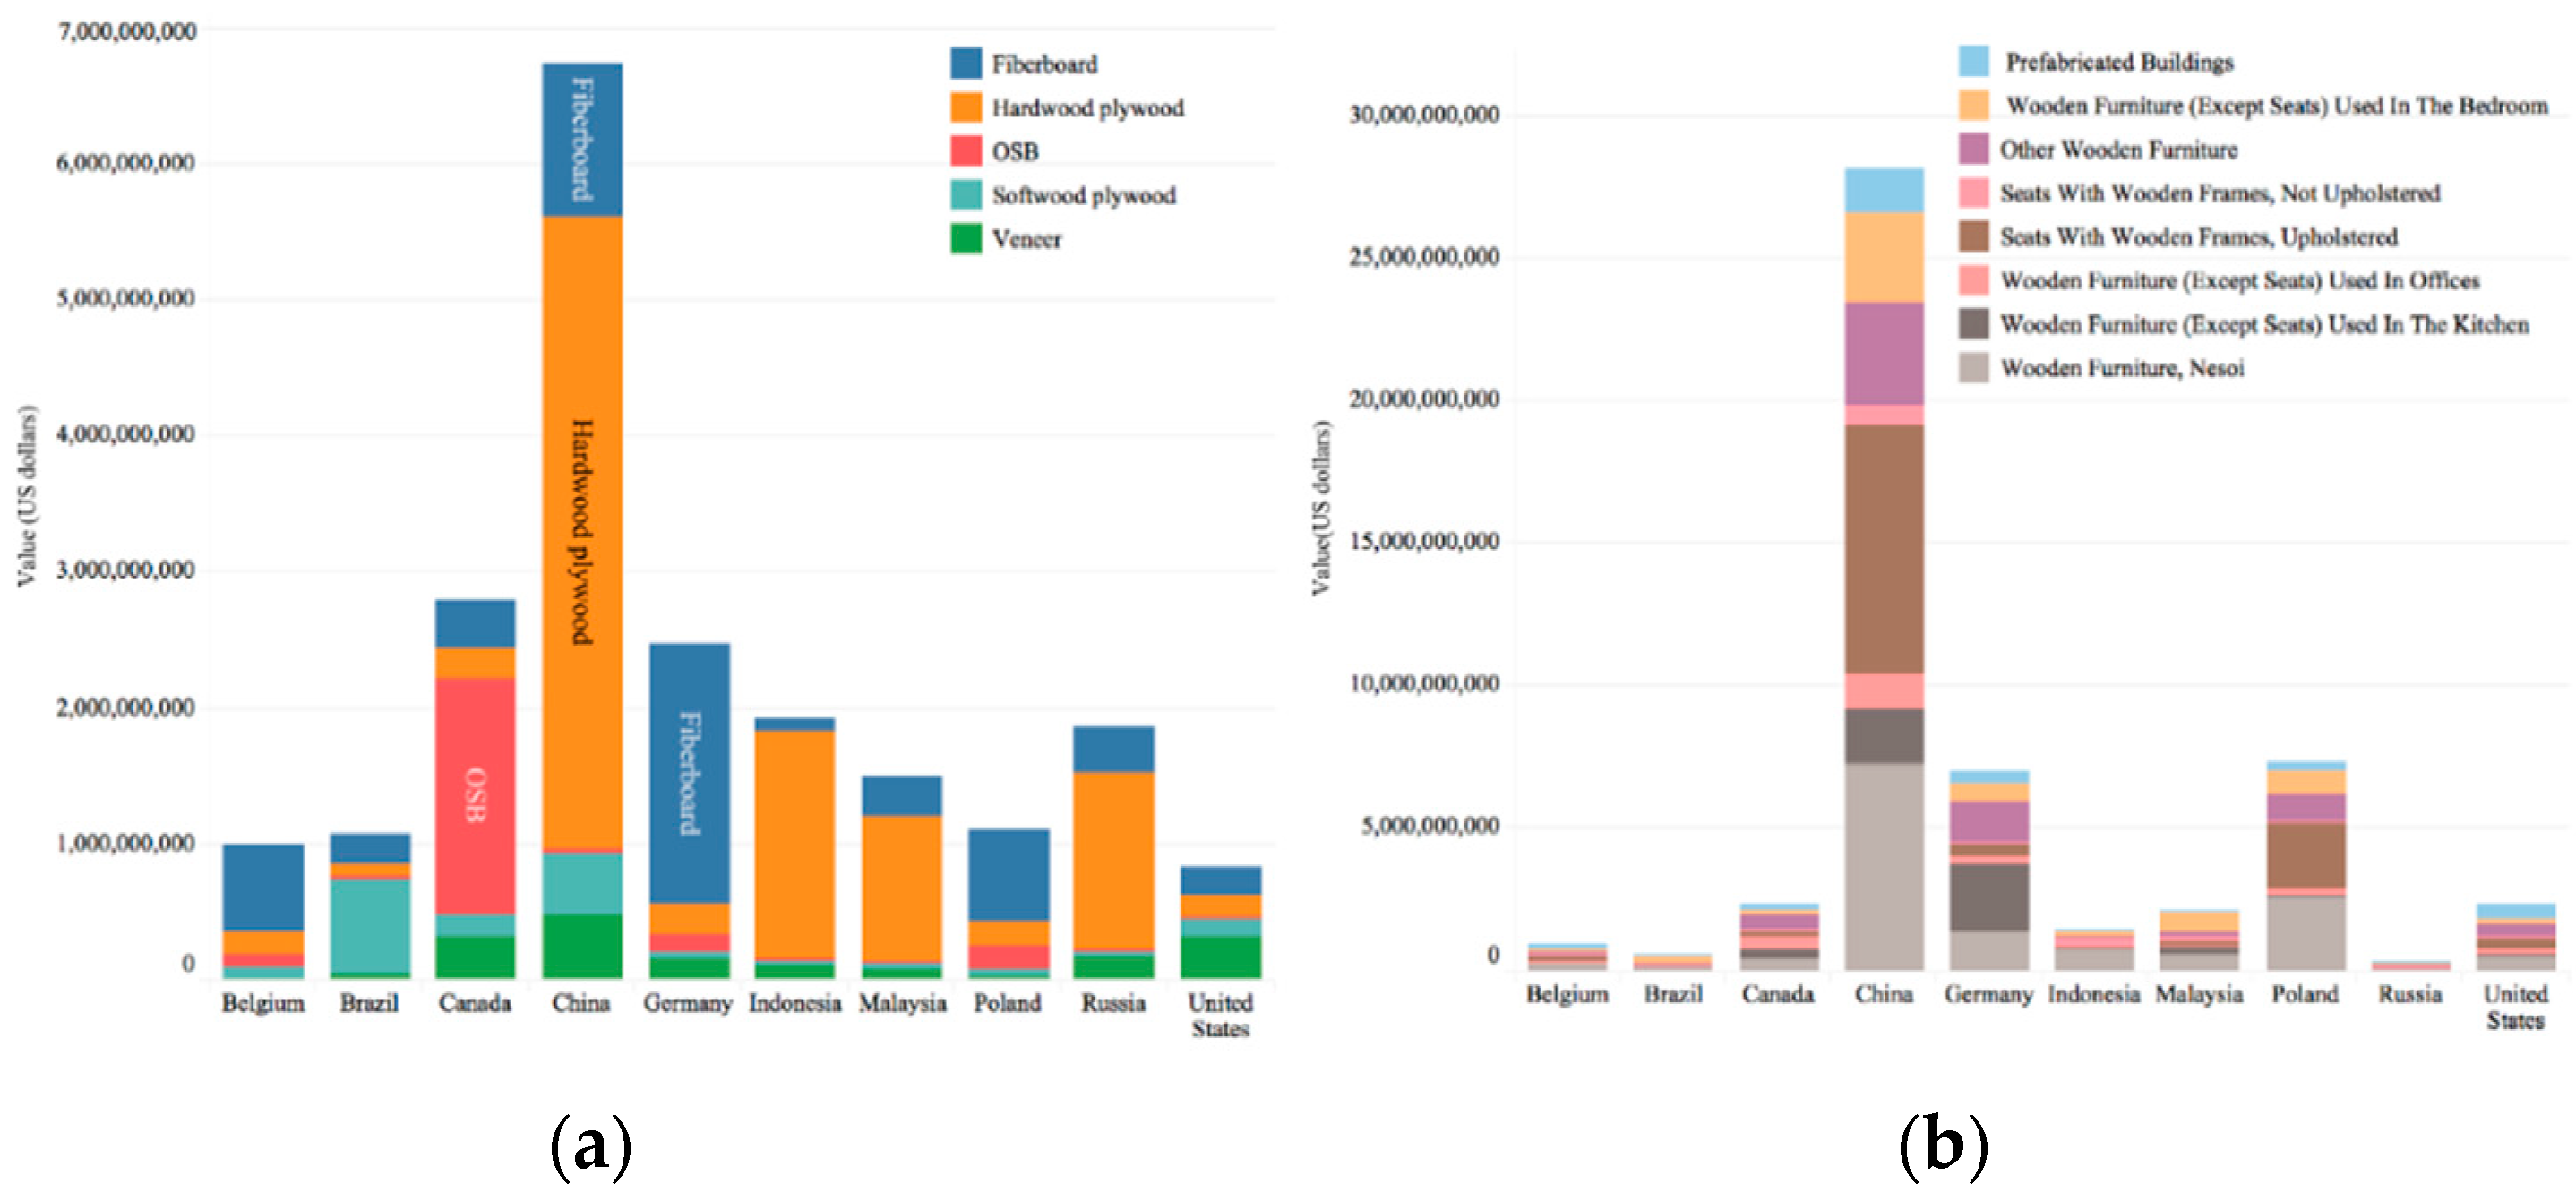
Task: Click the Hardwood plywood legend swatch
Action: pyautogui.click(x=965, y=107)
